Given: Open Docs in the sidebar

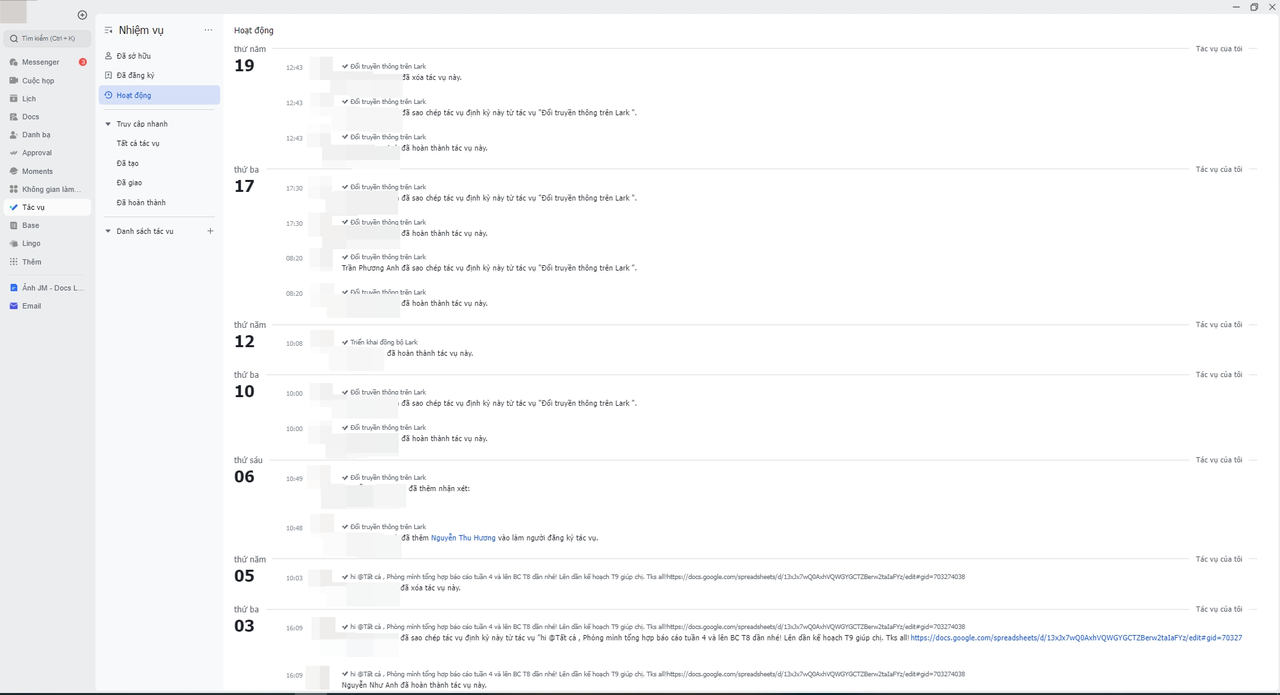Looking at the screenshot, I should (30, 117).
